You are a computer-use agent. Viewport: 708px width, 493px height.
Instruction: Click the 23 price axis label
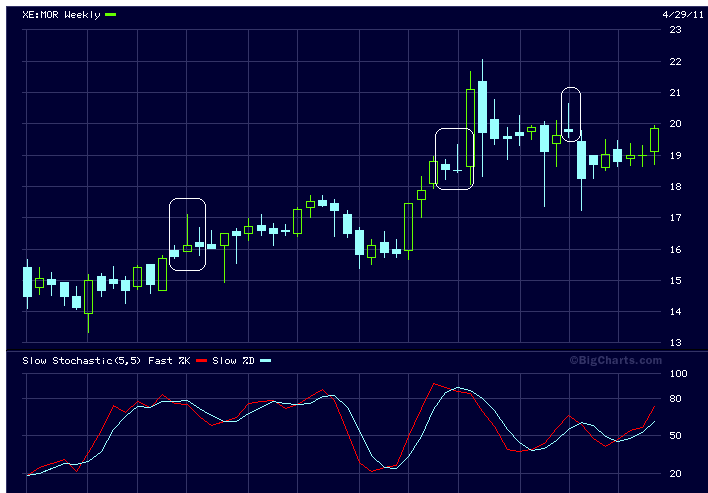point(675,30)
